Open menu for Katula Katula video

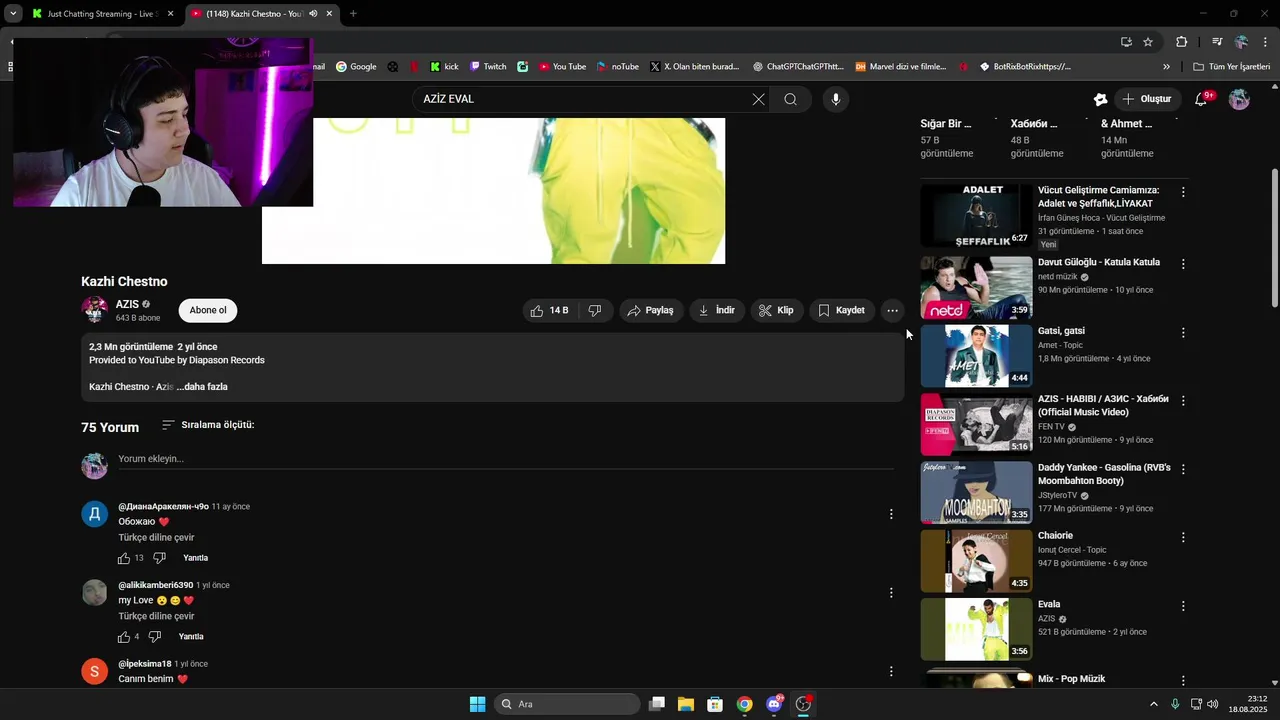pos(1183,264)
